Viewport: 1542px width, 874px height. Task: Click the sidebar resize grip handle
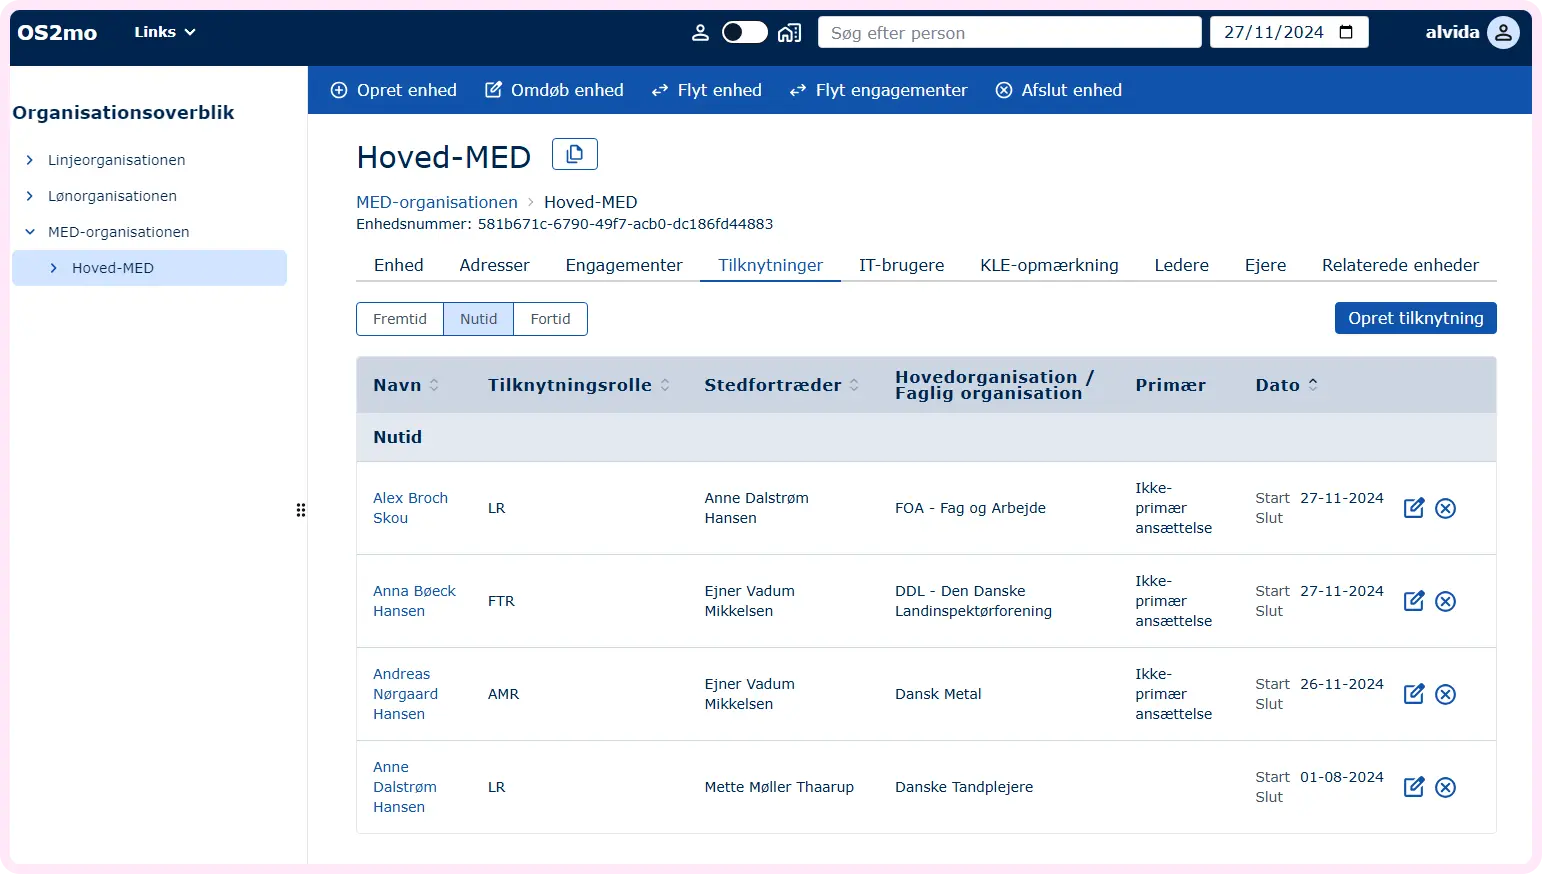pos(301,510)
